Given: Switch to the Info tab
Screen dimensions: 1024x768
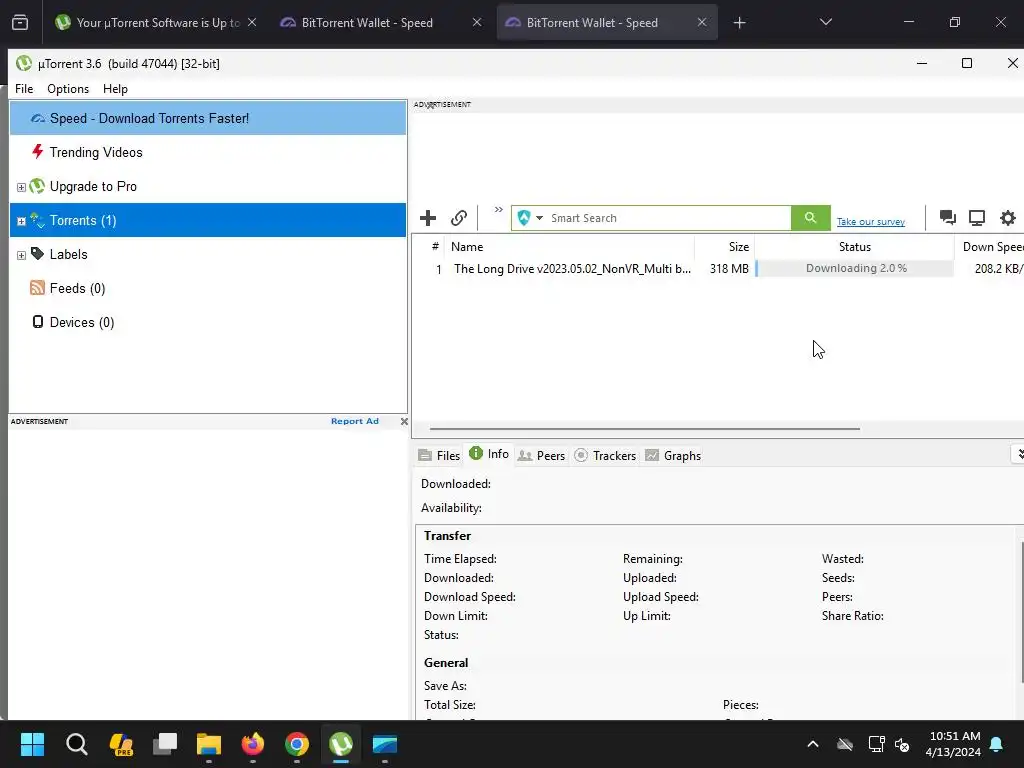Looking at the screenshot, I should coord(489,454).
